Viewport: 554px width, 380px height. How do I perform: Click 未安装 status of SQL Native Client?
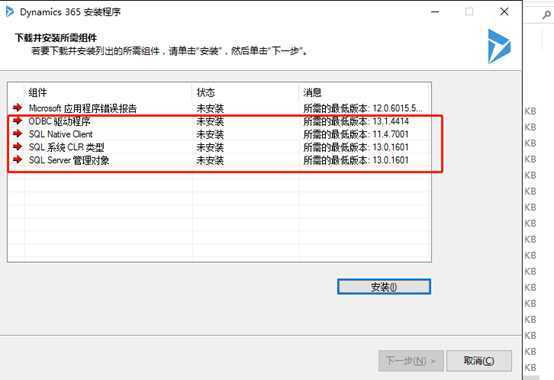click(210, 135)
